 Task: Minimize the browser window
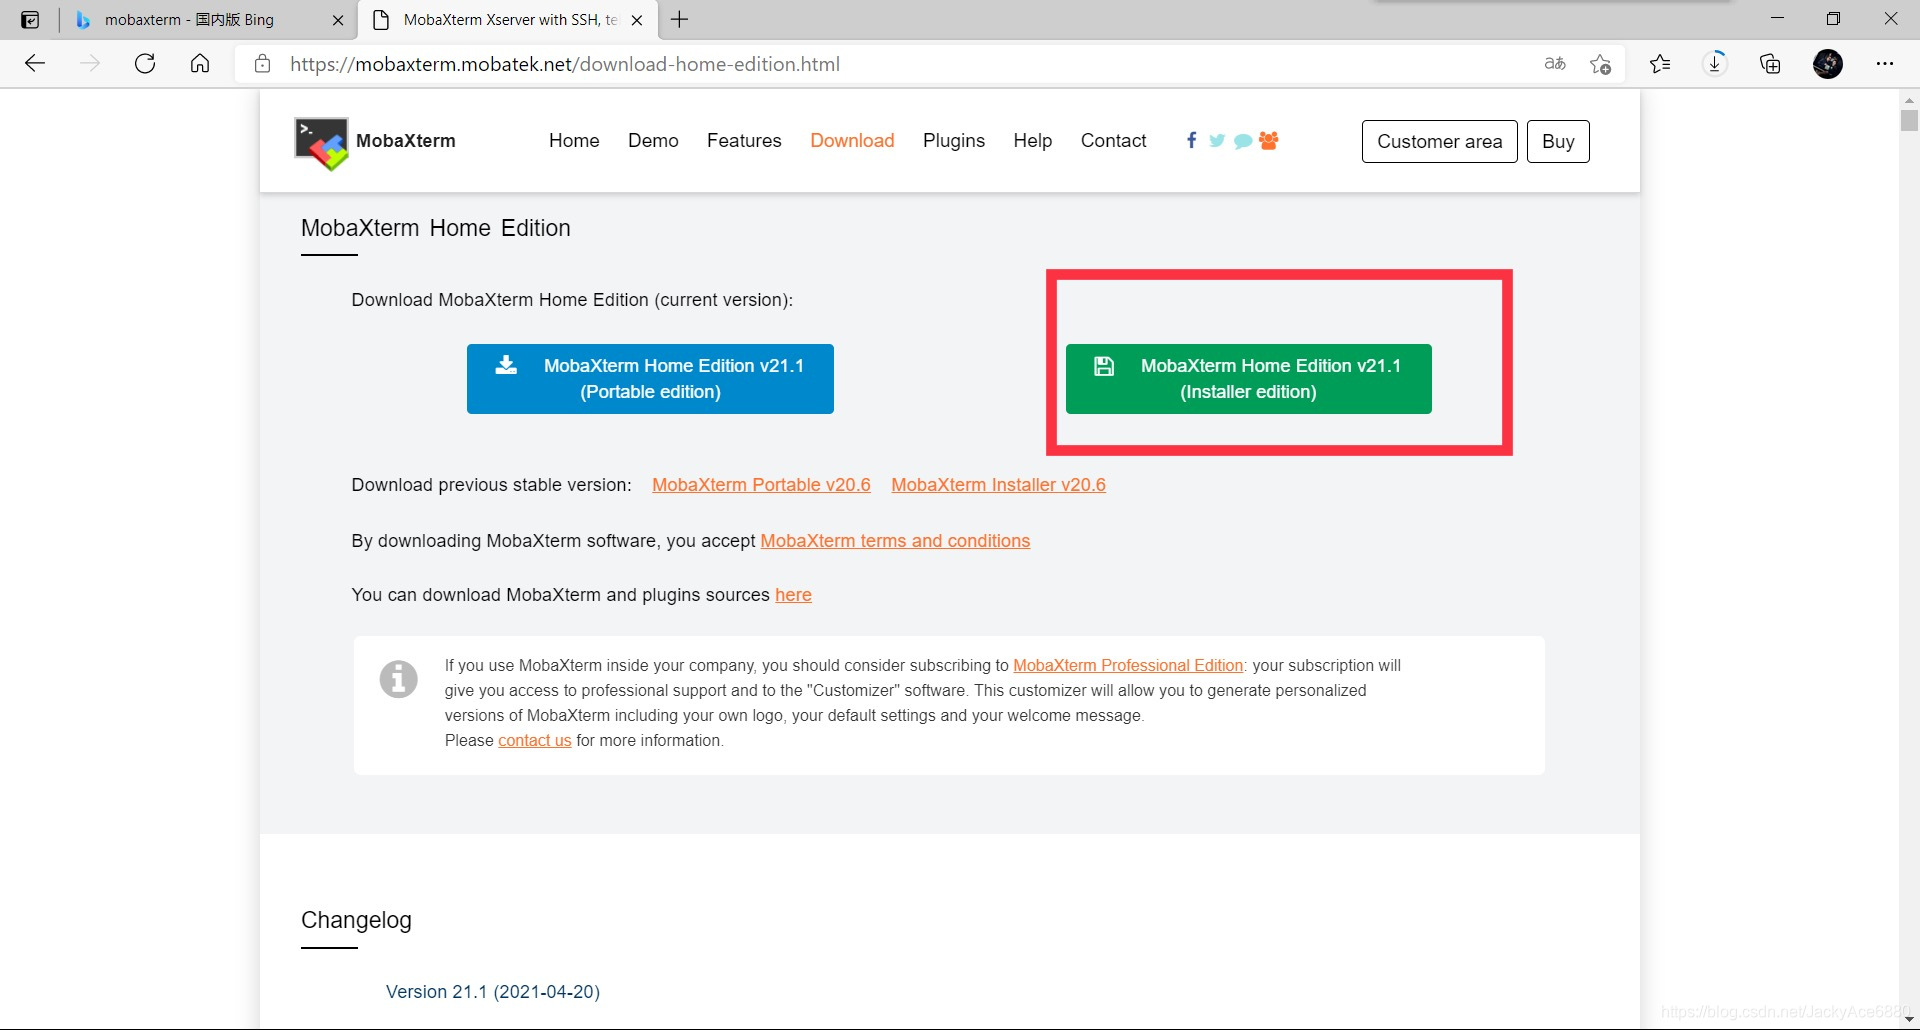(x=1777, y=19)
